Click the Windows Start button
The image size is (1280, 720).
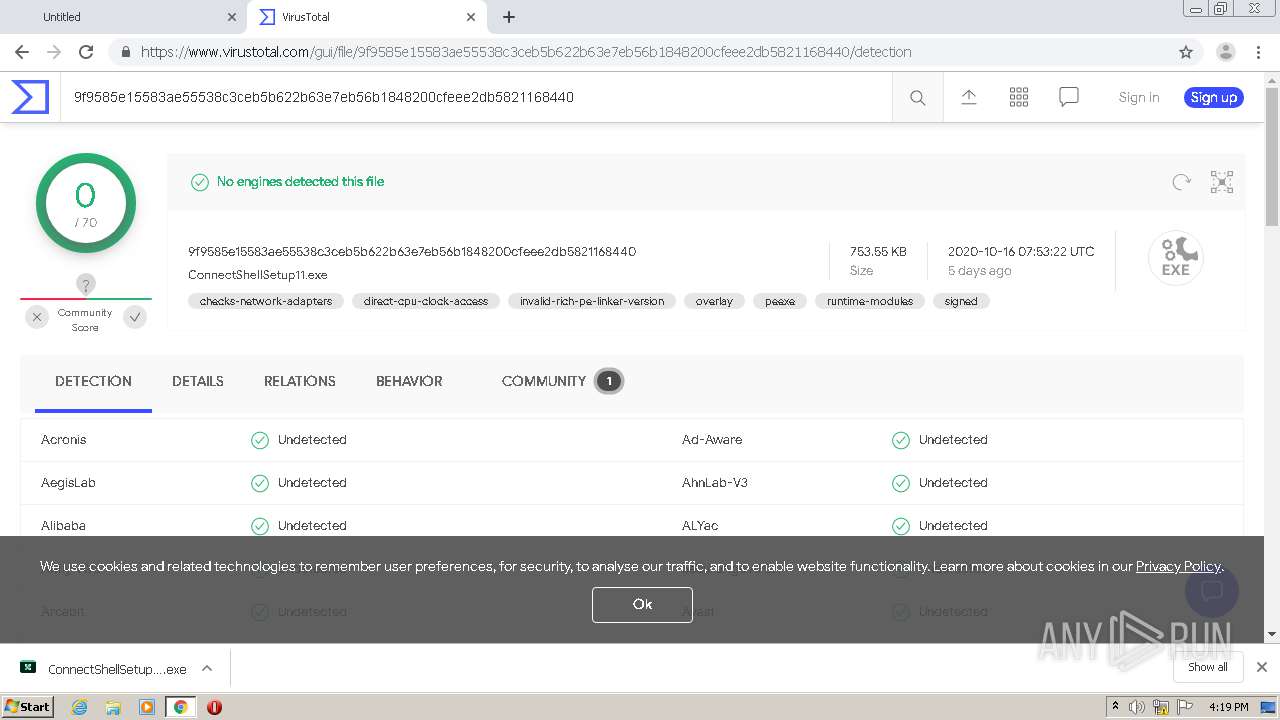(27, 707)
